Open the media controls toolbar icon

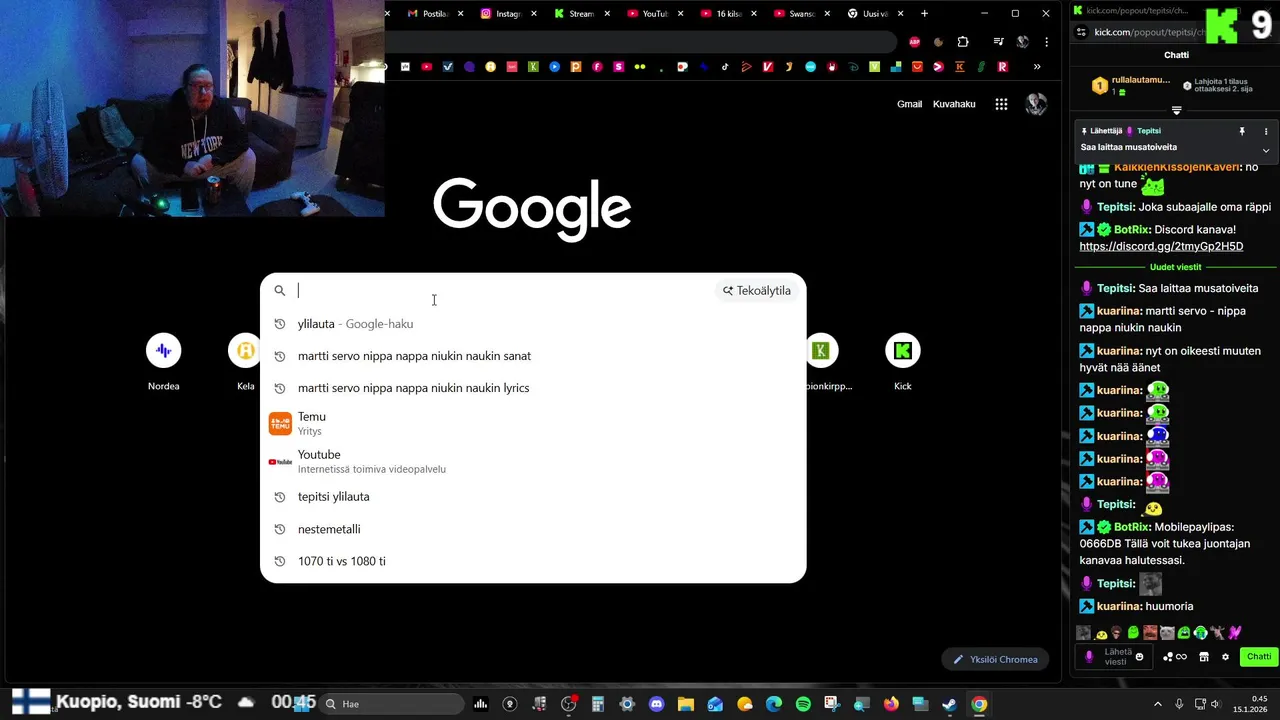[998, 42]
